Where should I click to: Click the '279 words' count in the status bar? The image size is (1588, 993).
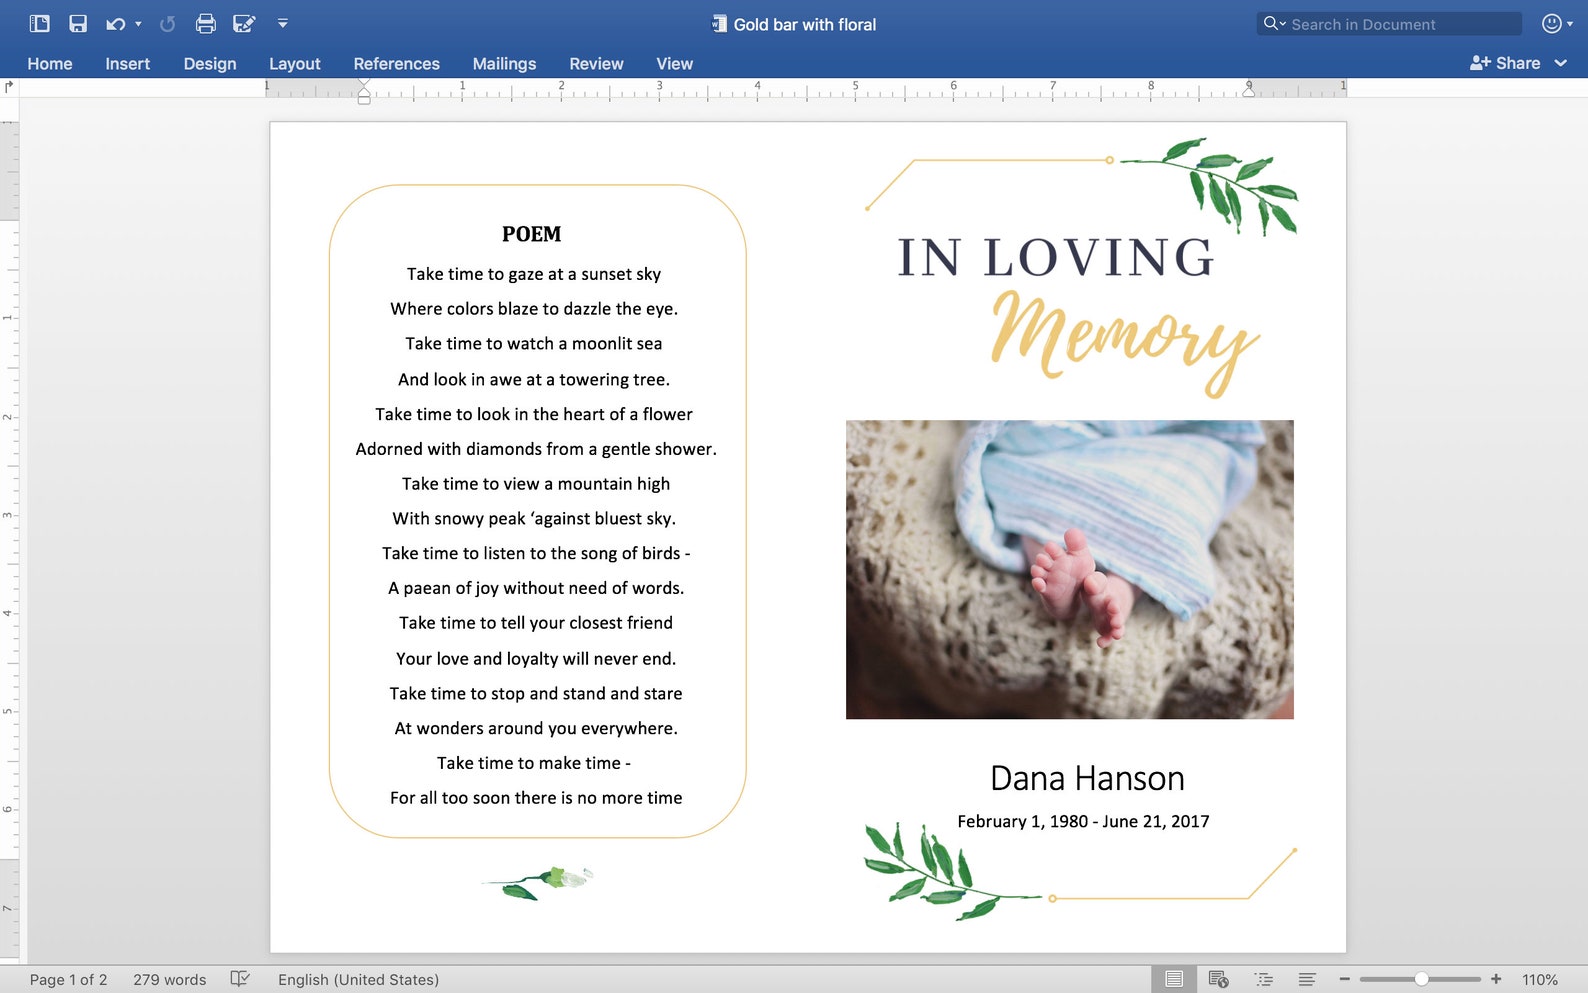coord(170,980)
